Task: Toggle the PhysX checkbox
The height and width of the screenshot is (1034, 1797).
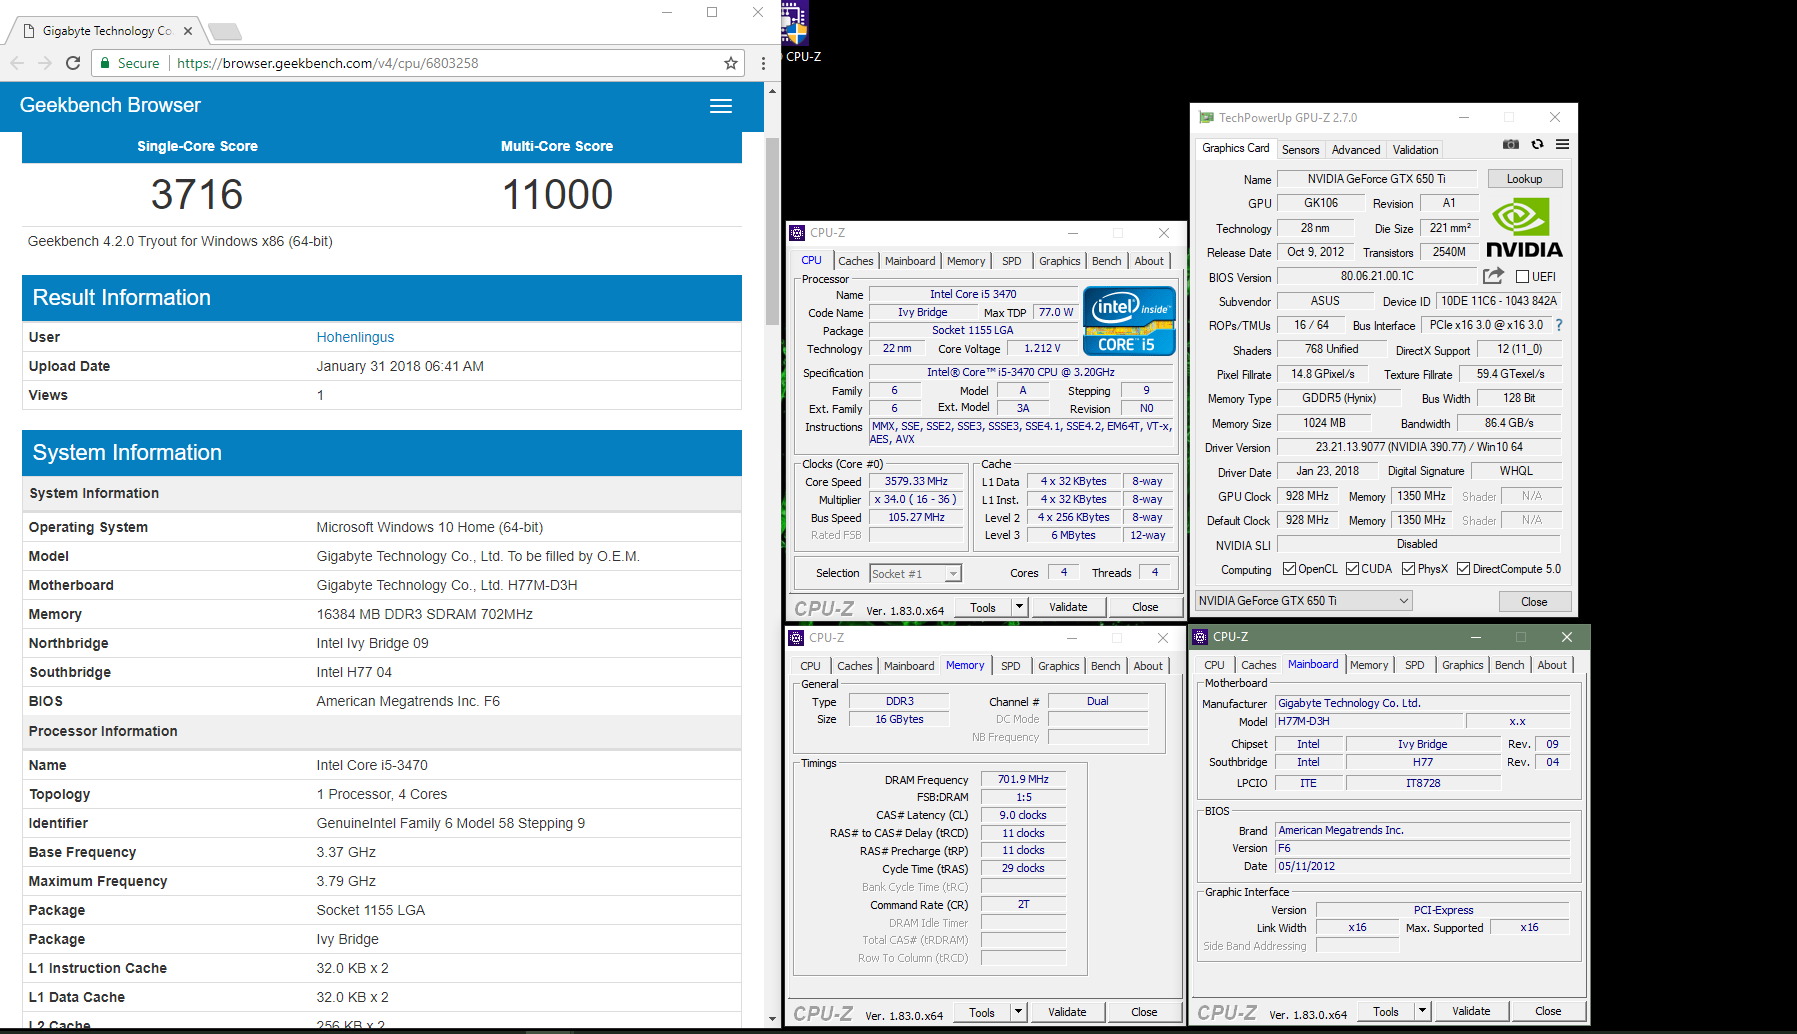Action: click(1409, 569)
